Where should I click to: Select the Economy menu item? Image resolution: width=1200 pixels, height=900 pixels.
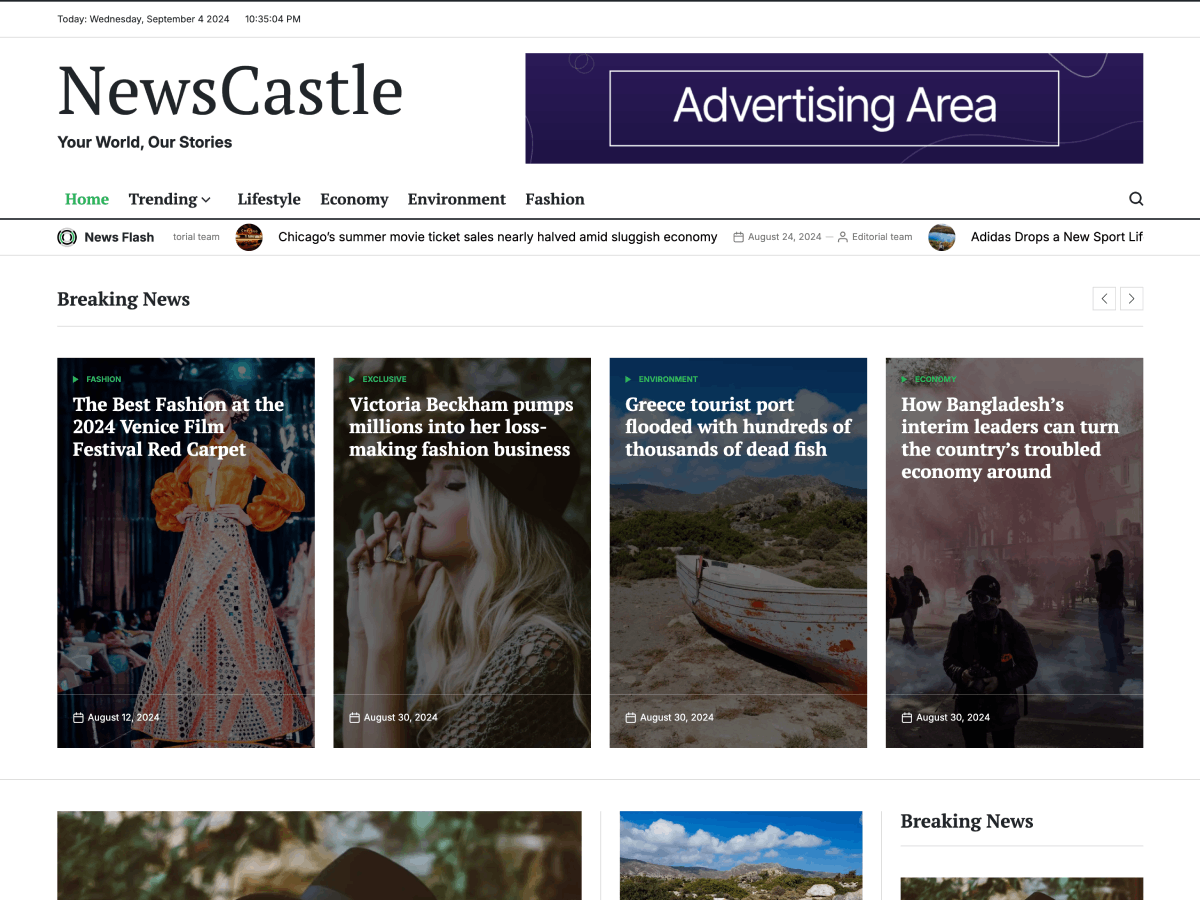pos(354,199)
